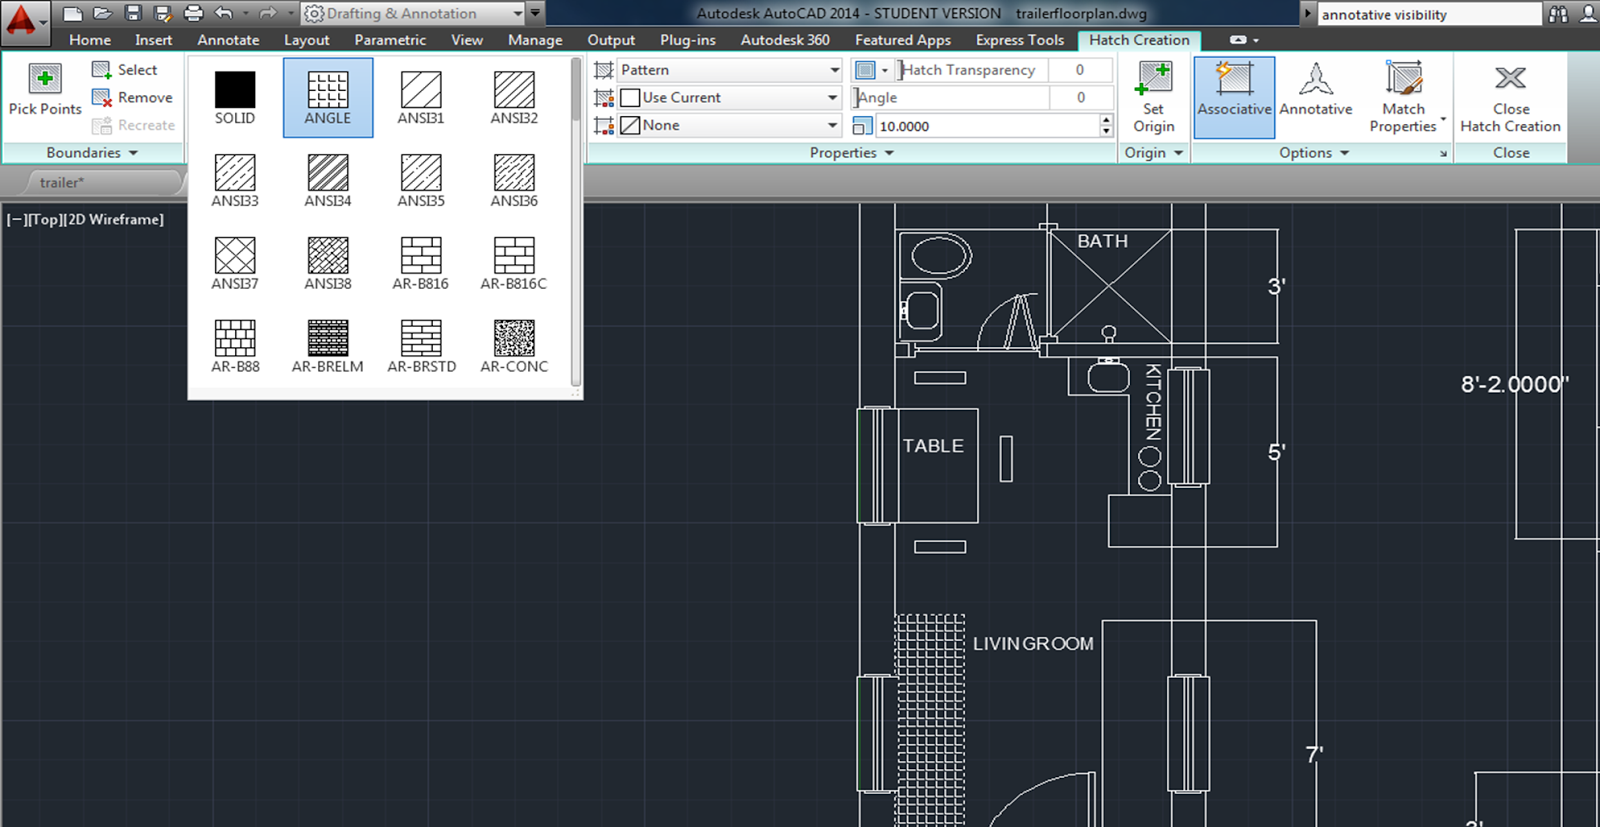
Task: Choose the AR-BRSTD pattern
Action: point(421,346)
